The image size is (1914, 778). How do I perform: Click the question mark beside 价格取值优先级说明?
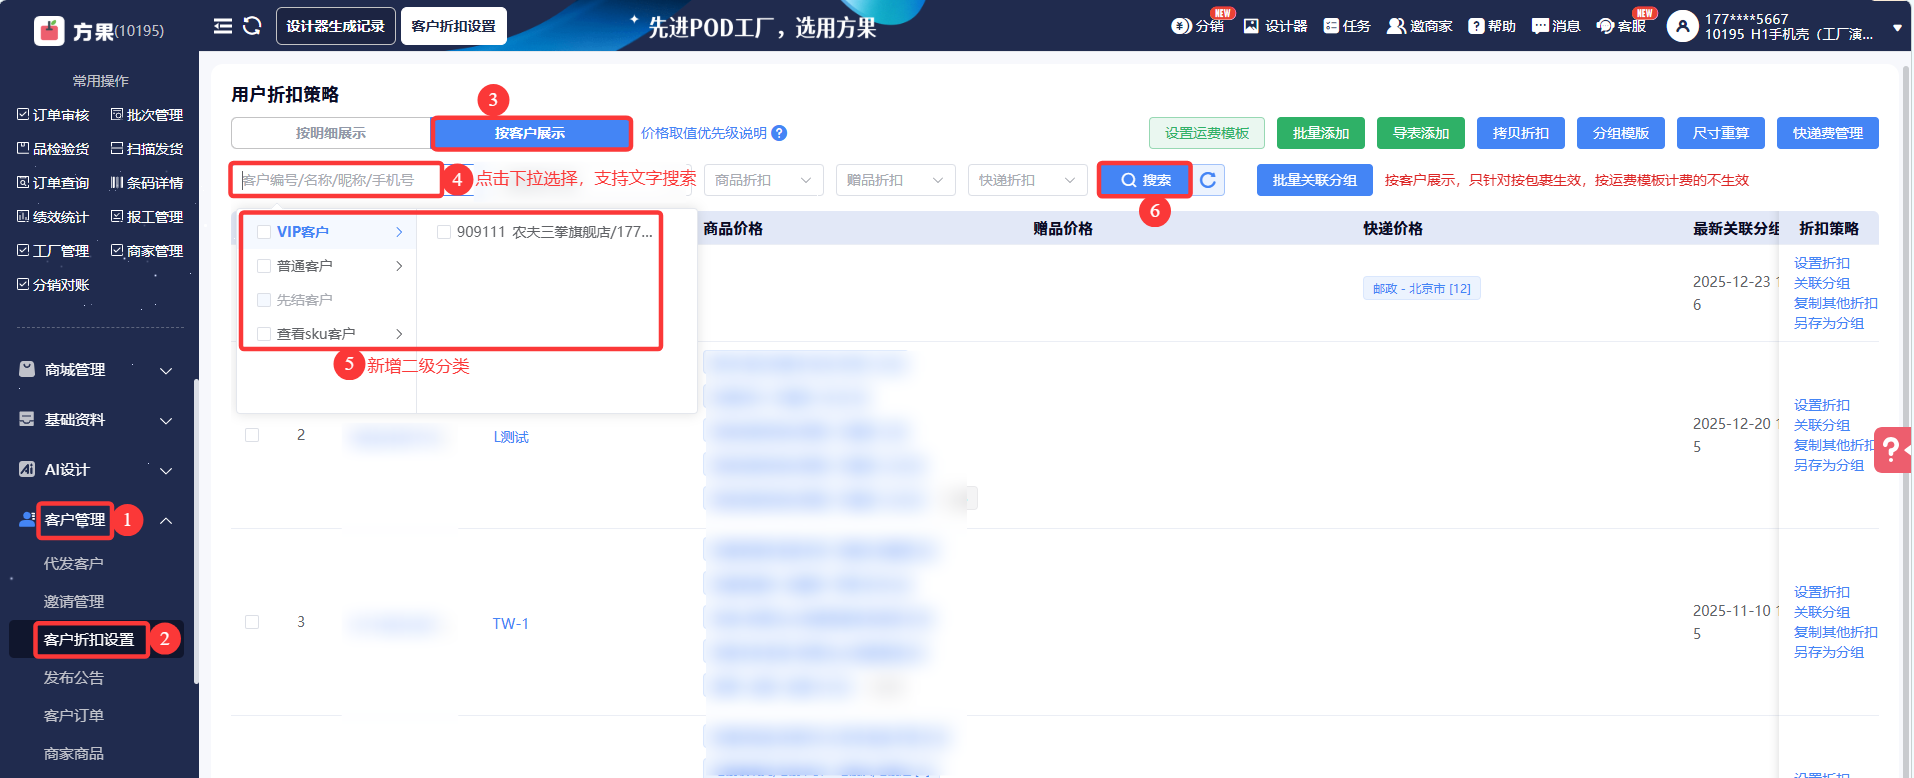click(780, 133)
